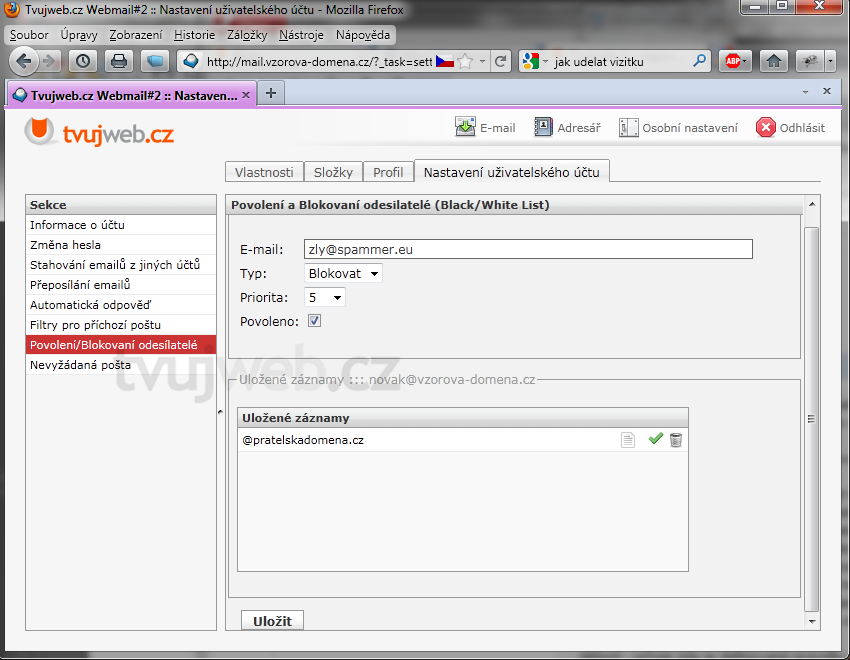Image resolution: width=850 pixels, height=660 pixels.
Task: Delete the @pratelskadomena.cz record with trash icon
Action: (676, 440)
